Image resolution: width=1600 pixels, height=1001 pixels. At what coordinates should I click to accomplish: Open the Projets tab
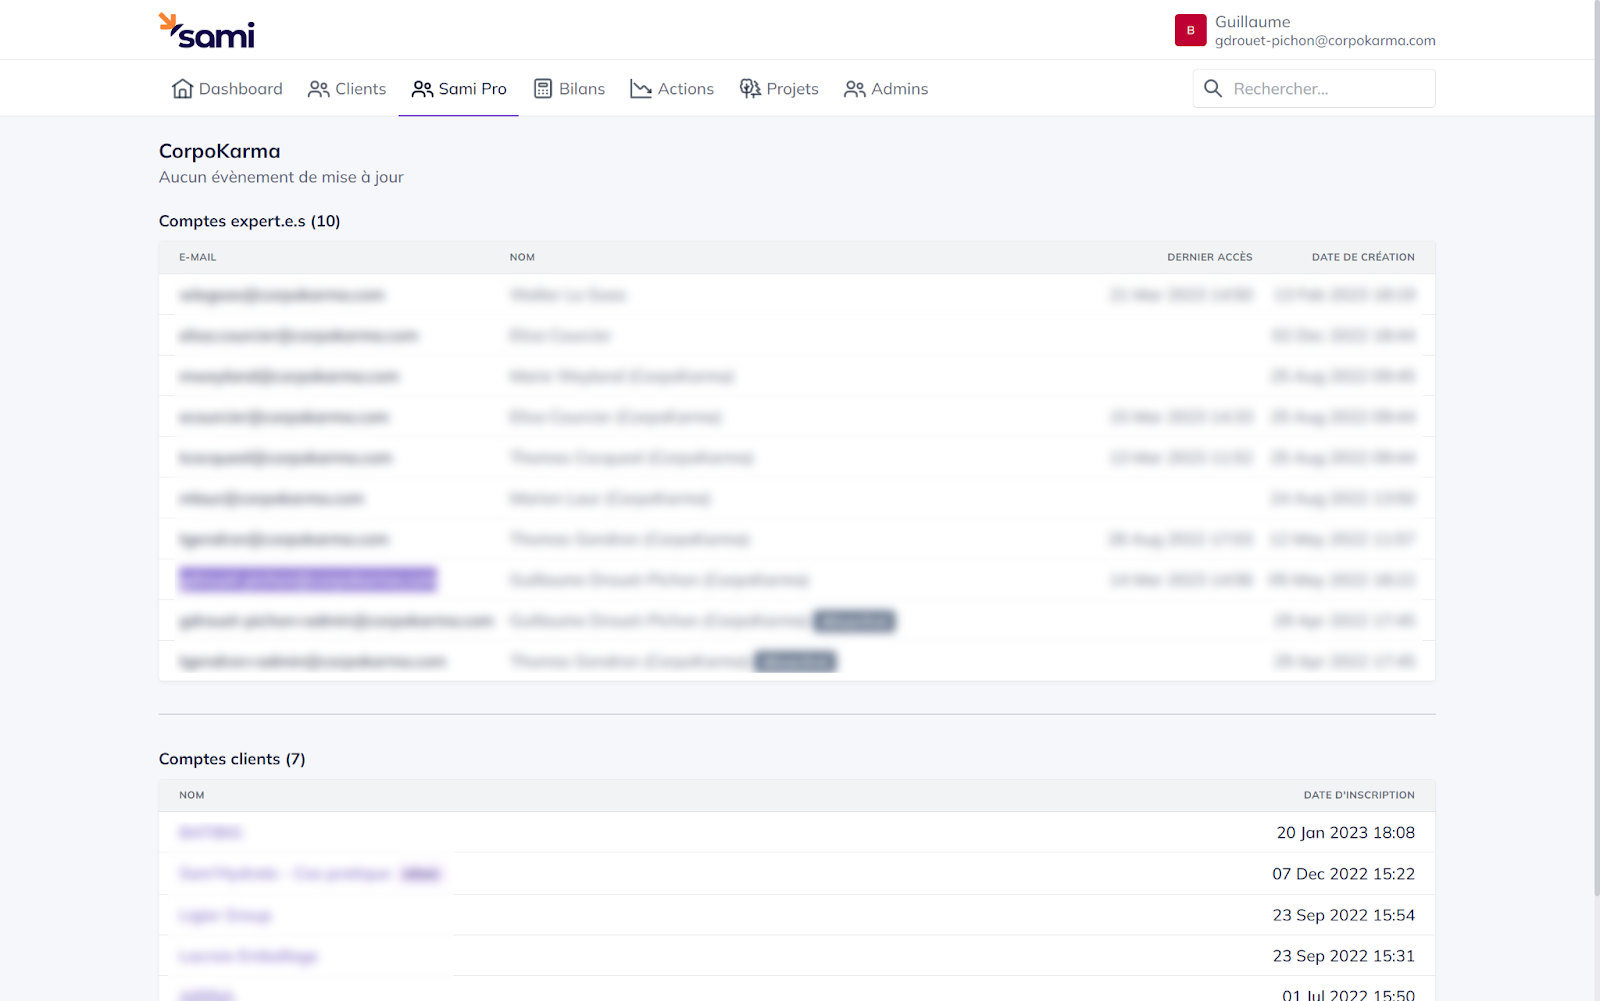tap(779, 89)
